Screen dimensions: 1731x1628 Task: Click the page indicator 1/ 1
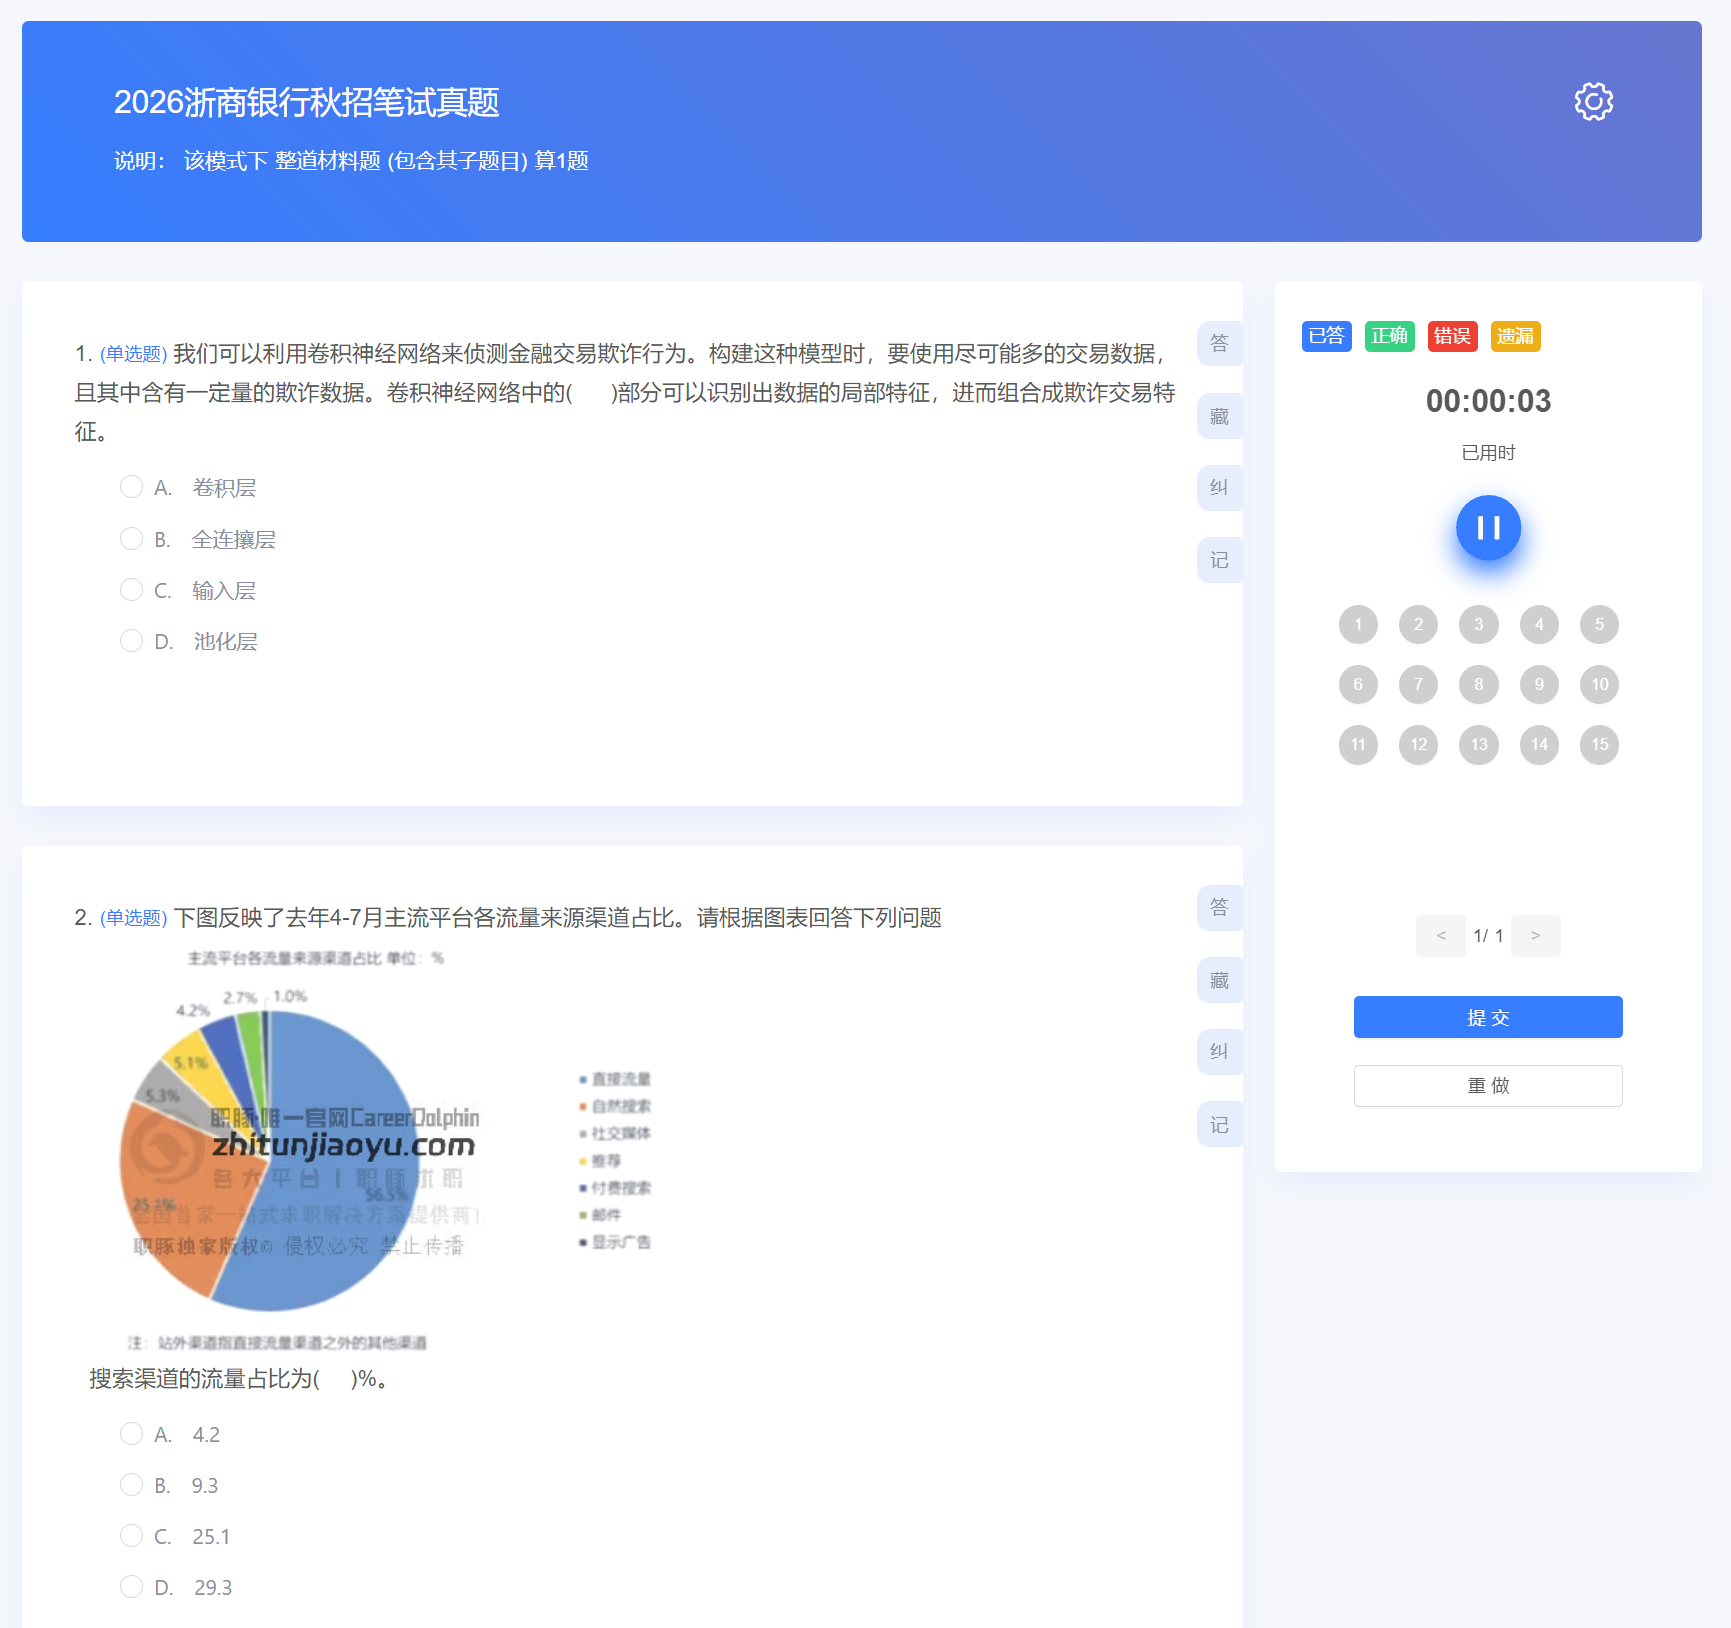pyautogui.click(x=1488, y=936)
